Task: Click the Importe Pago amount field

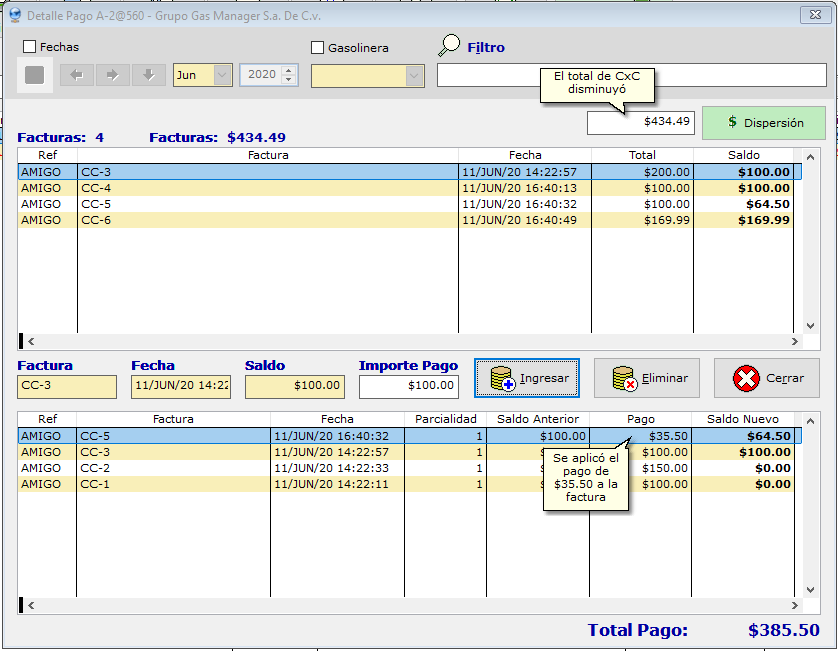Action: point(408,386)
